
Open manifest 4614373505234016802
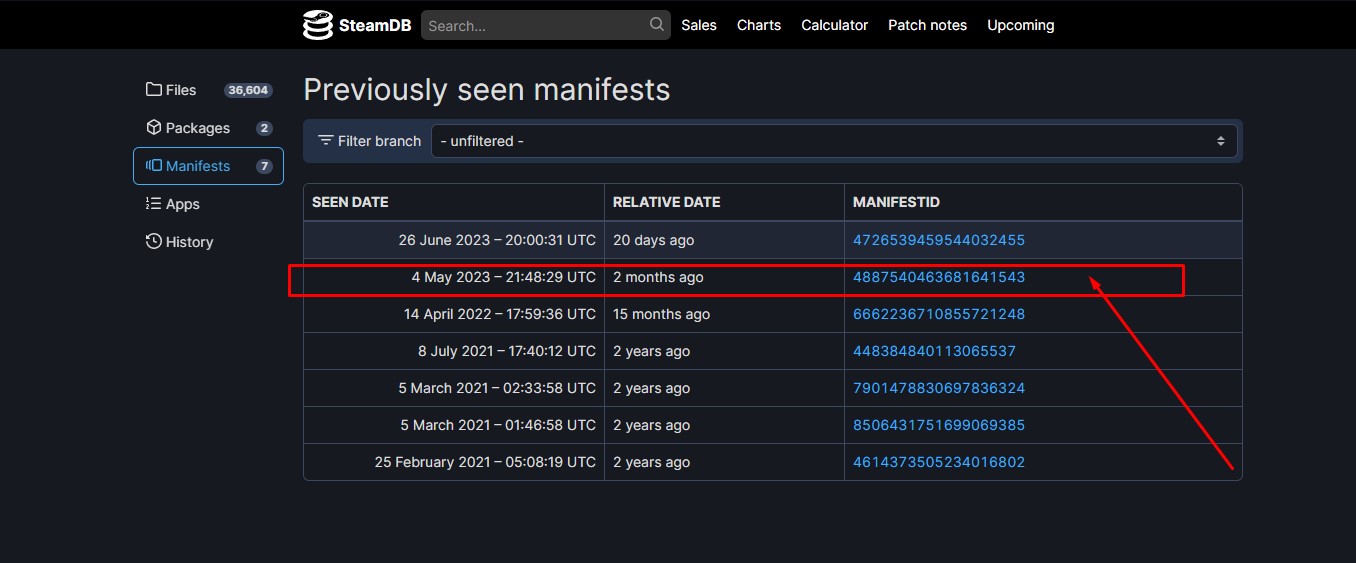(x=939, y=462)
